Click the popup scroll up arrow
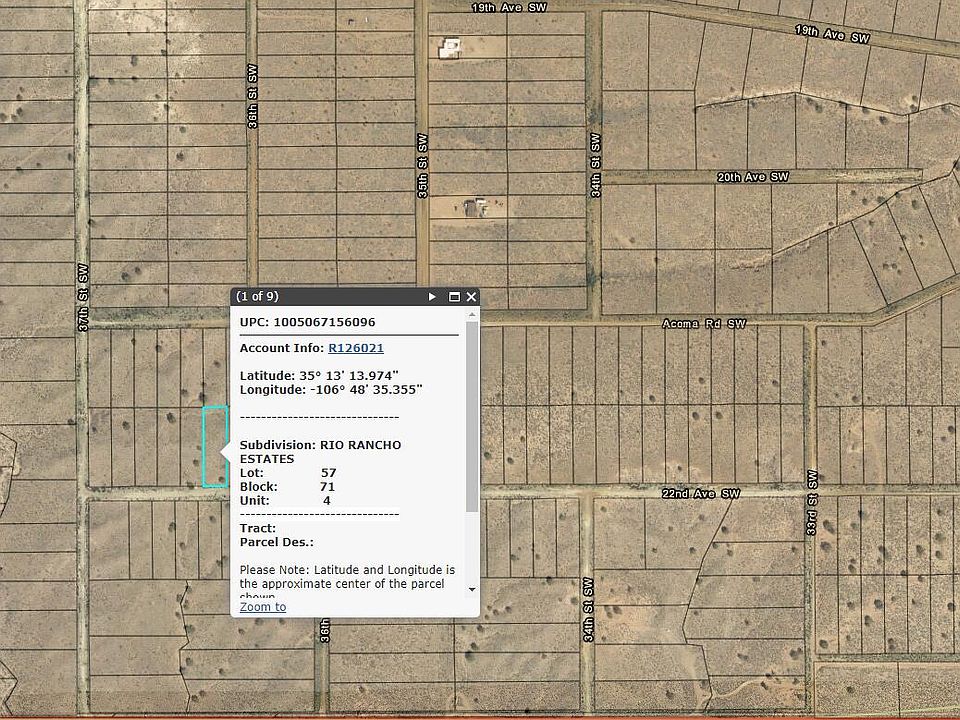The height and width of the screenshot is (720, 960). [x=472, y=315]
